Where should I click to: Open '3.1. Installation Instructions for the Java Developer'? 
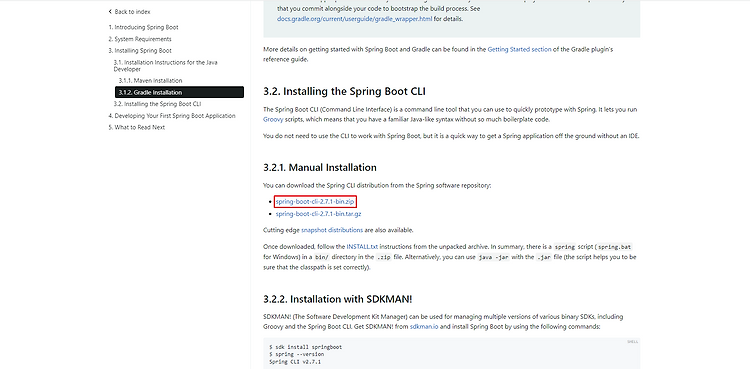coord(165,66)
